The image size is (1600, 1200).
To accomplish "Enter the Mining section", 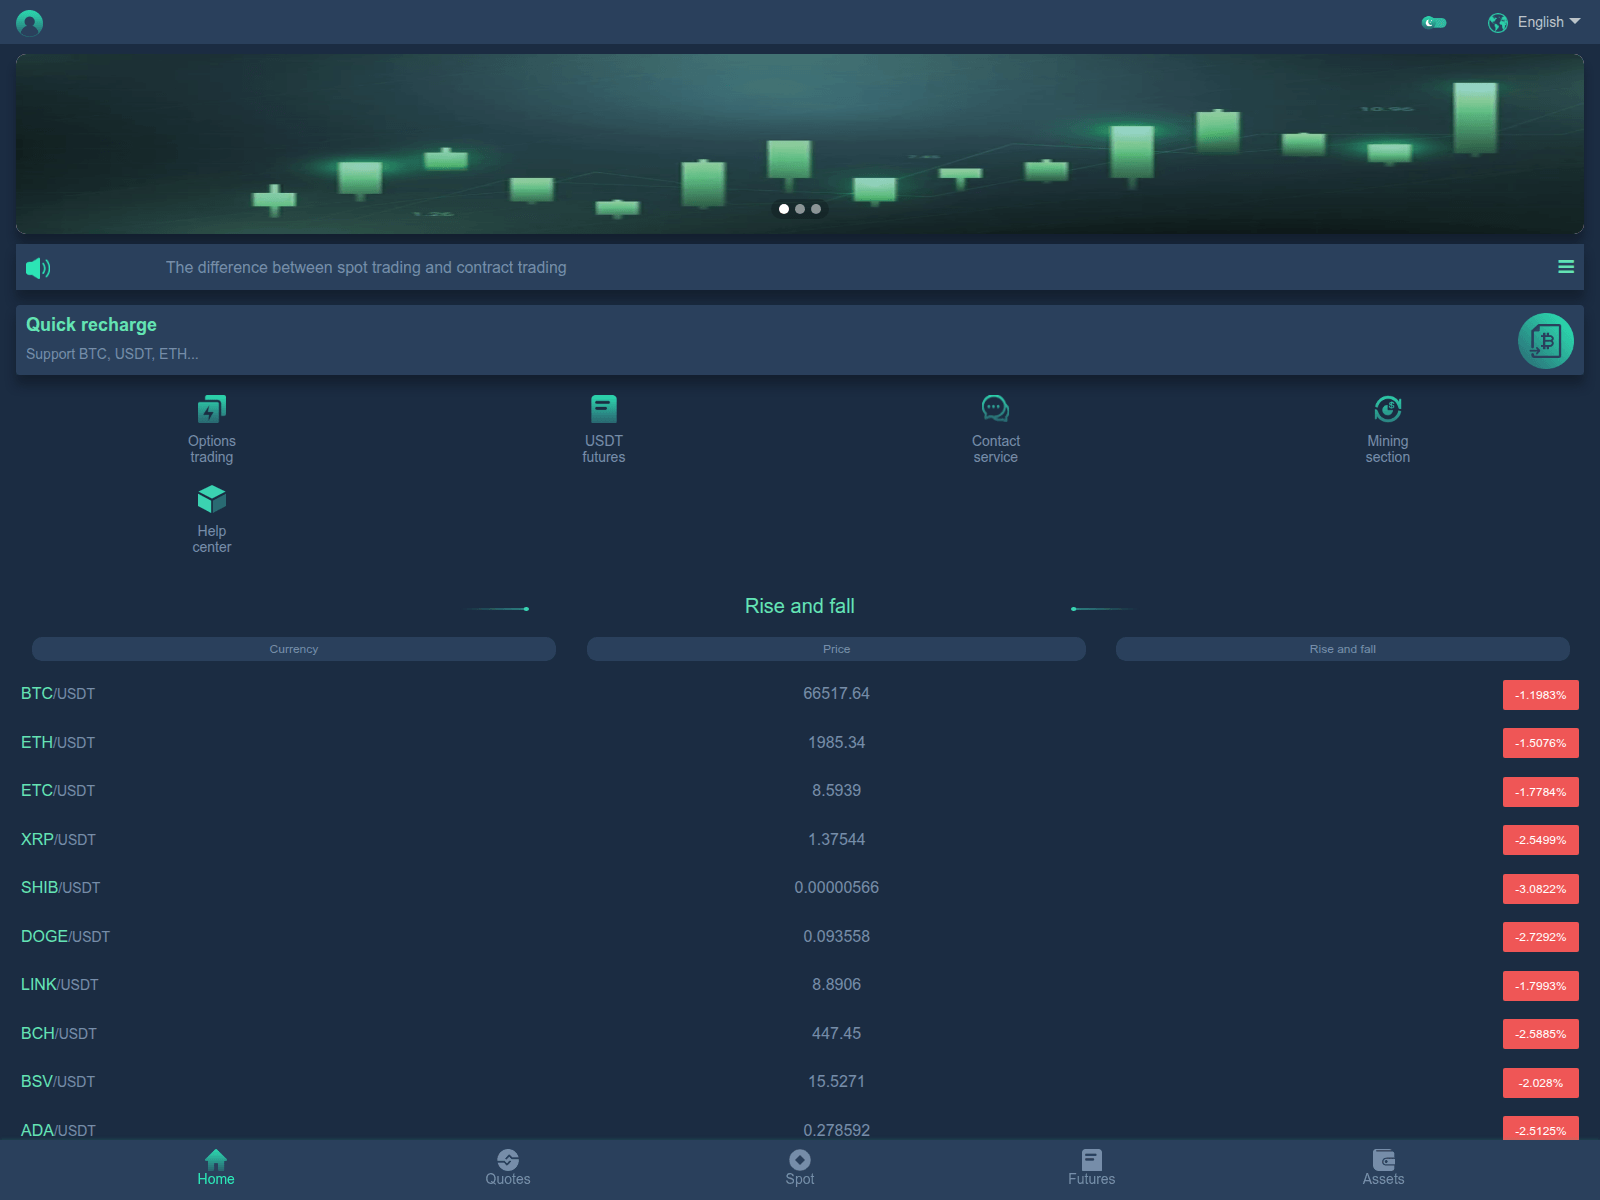I will (x=1387, y=428).
